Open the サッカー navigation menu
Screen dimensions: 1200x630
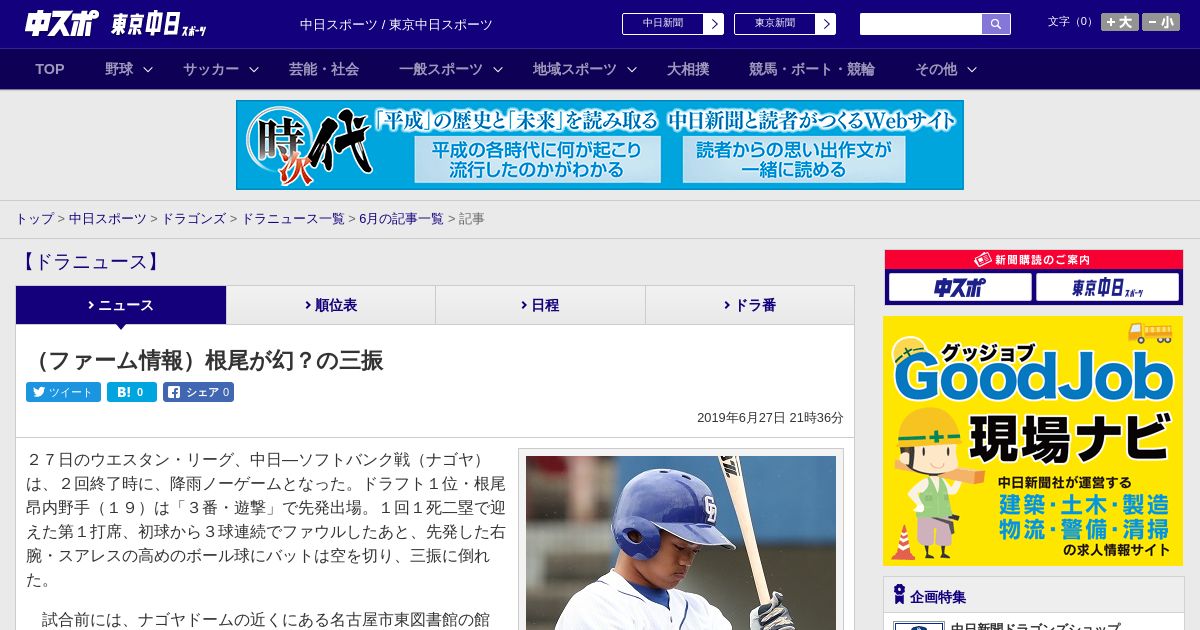[x=211, y=69]
